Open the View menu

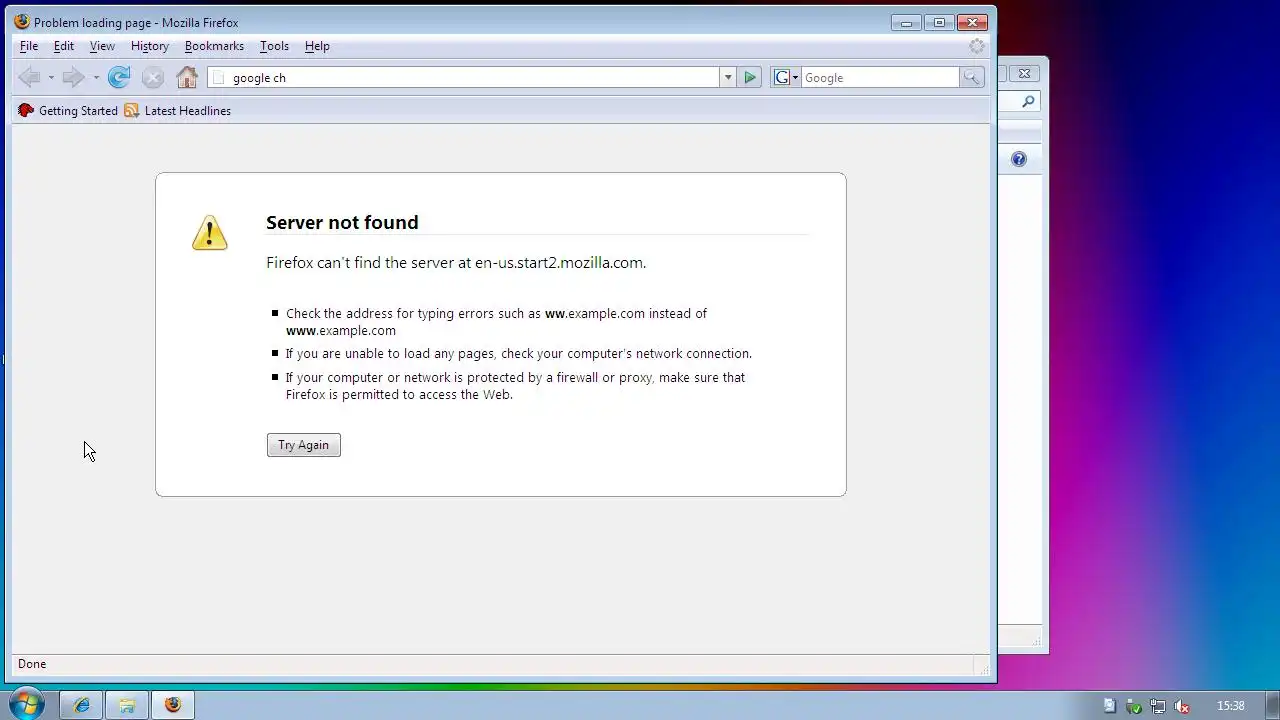click(x=102, y=46)
